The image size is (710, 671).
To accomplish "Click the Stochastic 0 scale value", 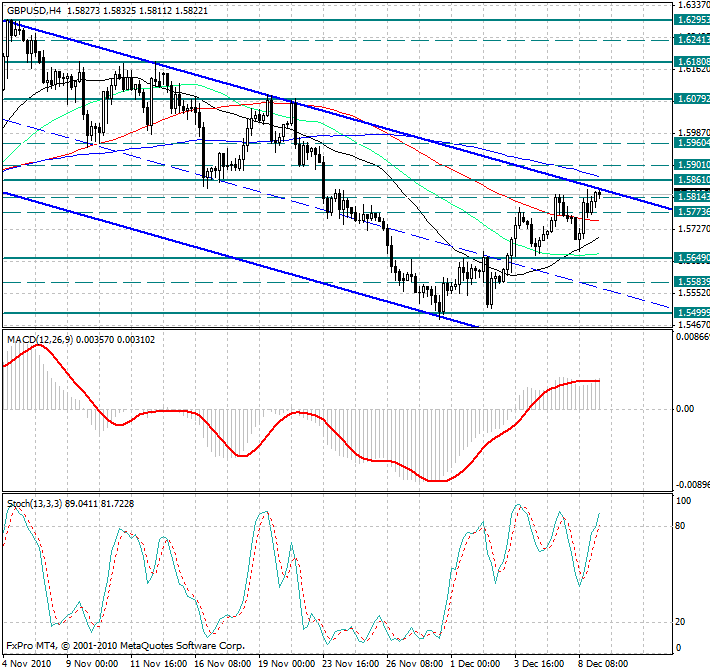I will (678, 648).
